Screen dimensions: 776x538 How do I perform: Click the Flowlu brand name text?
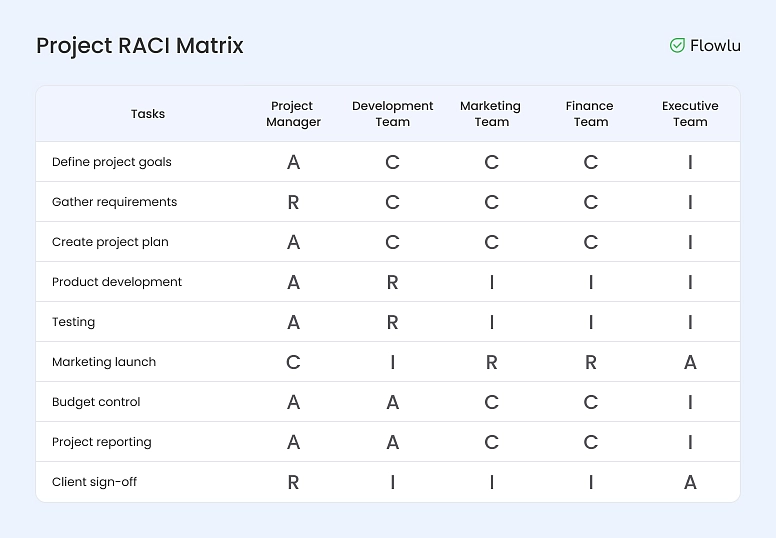[715, 45]
